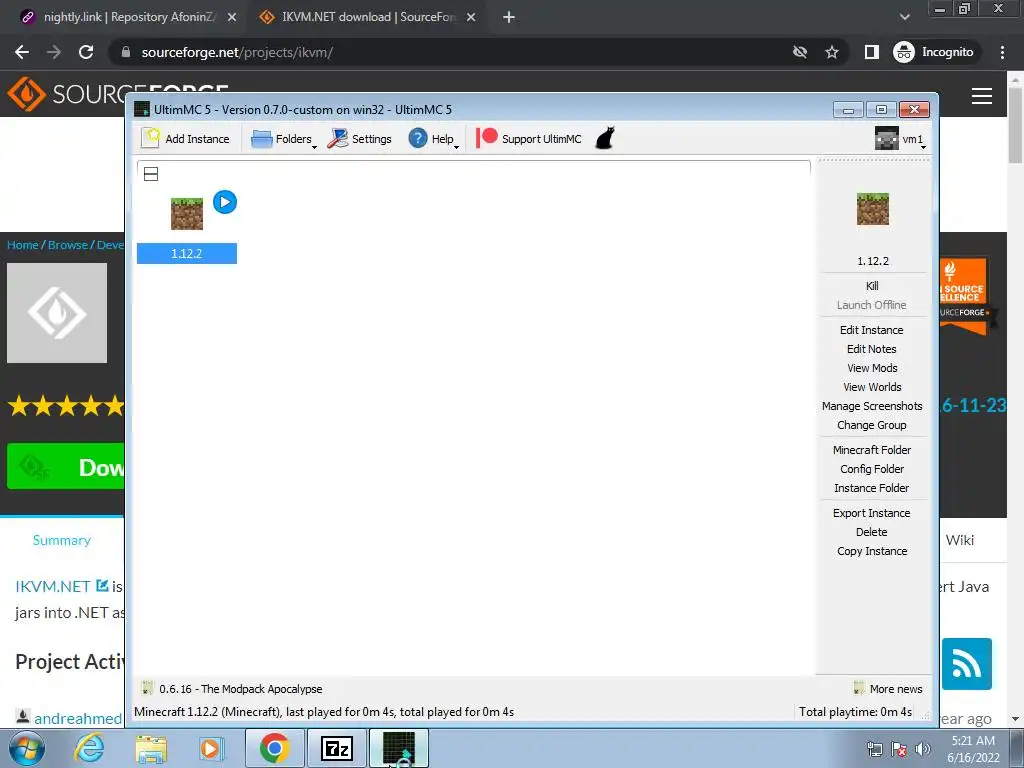Open the Modpack Apocalypse news item
Screen dimensions: 1024x768
pos(232,688)
